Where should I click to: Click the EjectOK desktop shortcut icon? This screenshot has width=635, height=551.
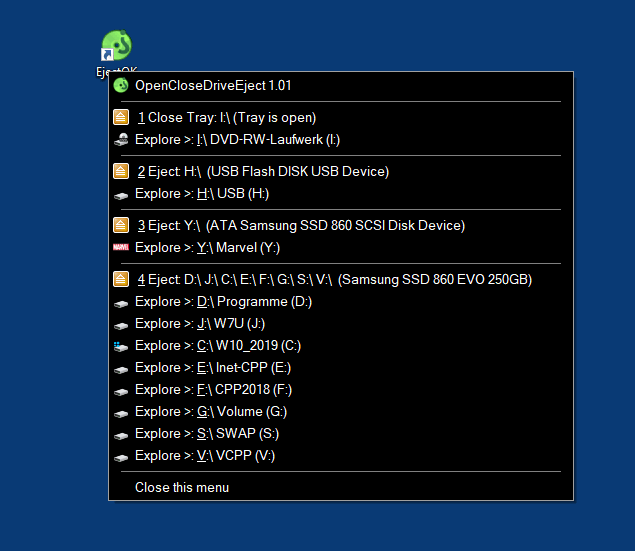[117, 47]
